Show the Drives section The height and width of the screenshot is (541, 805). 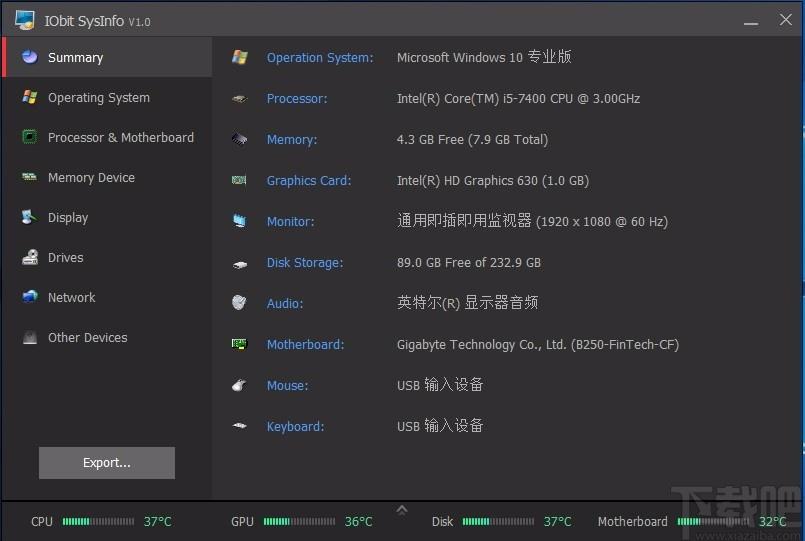(107, 257)
